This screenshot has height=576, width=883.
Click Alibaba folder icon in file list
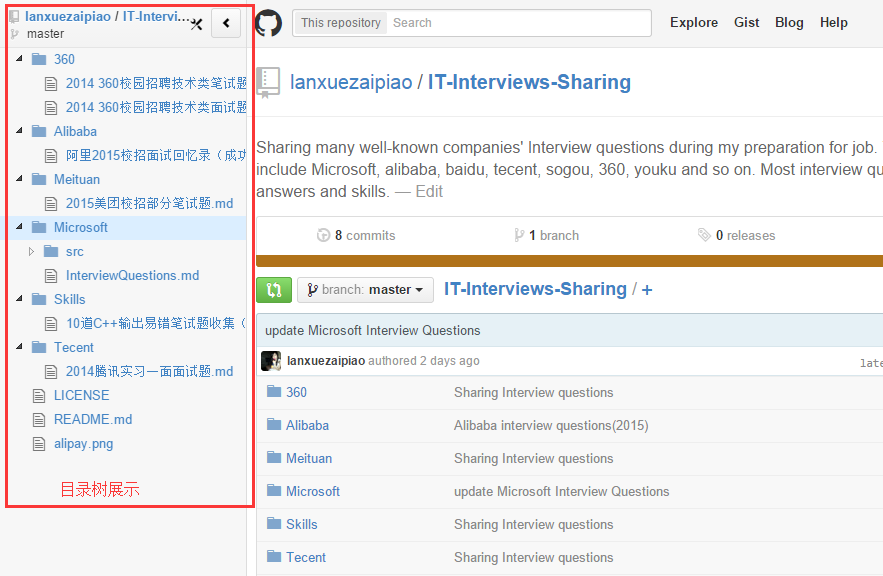274,424
